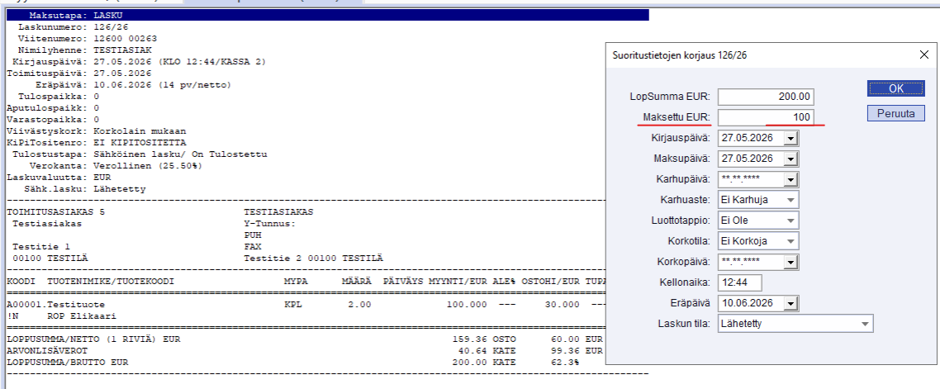Open Kirjauspäivä date dropdown arrow
Screen dimensions: 940x389
[791, 138]
